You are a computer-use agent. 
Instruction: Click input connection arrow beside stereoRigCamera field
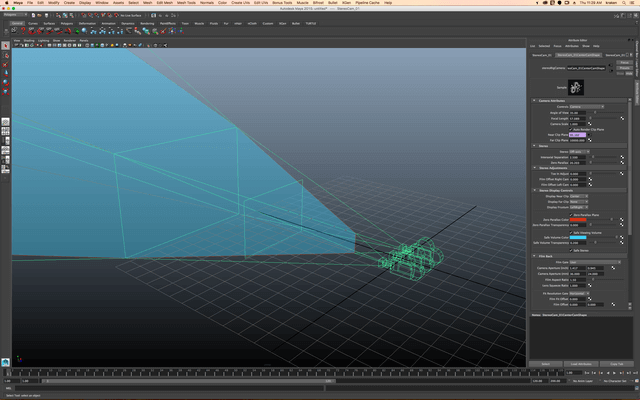tap(611, 65)
